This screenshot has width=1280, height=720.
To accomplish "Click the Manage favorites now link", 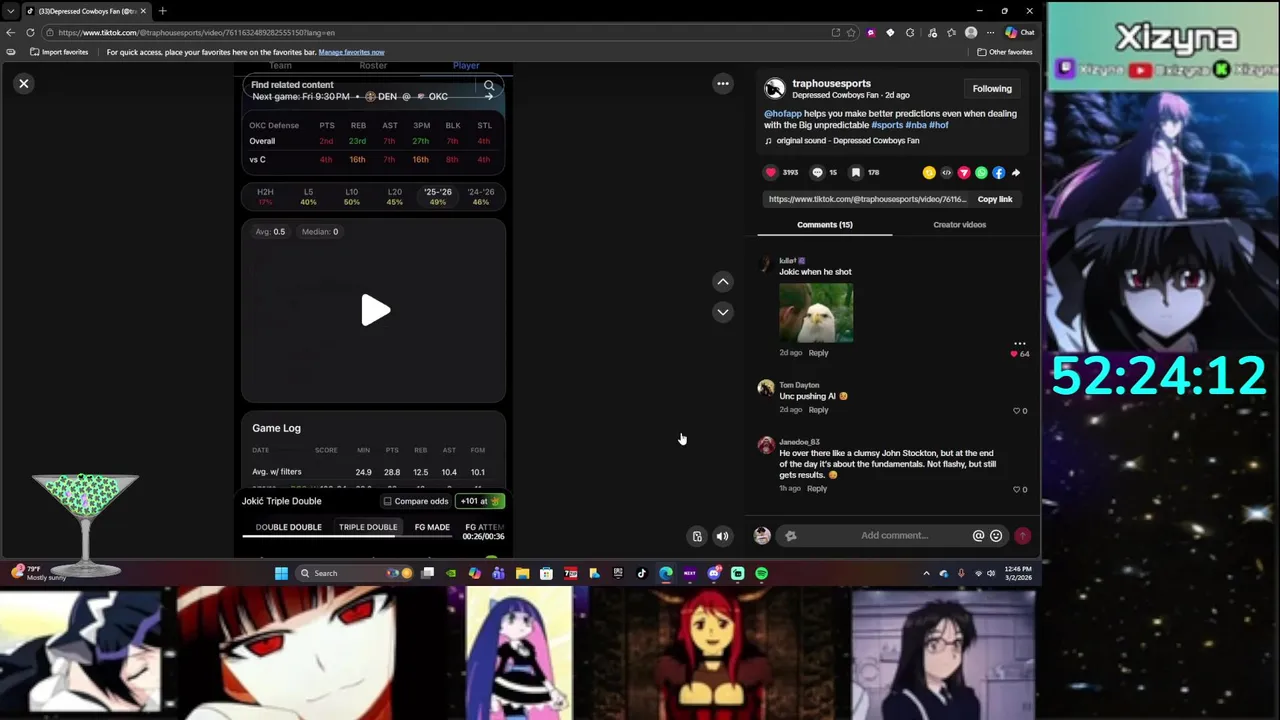I will pos(351,52).
